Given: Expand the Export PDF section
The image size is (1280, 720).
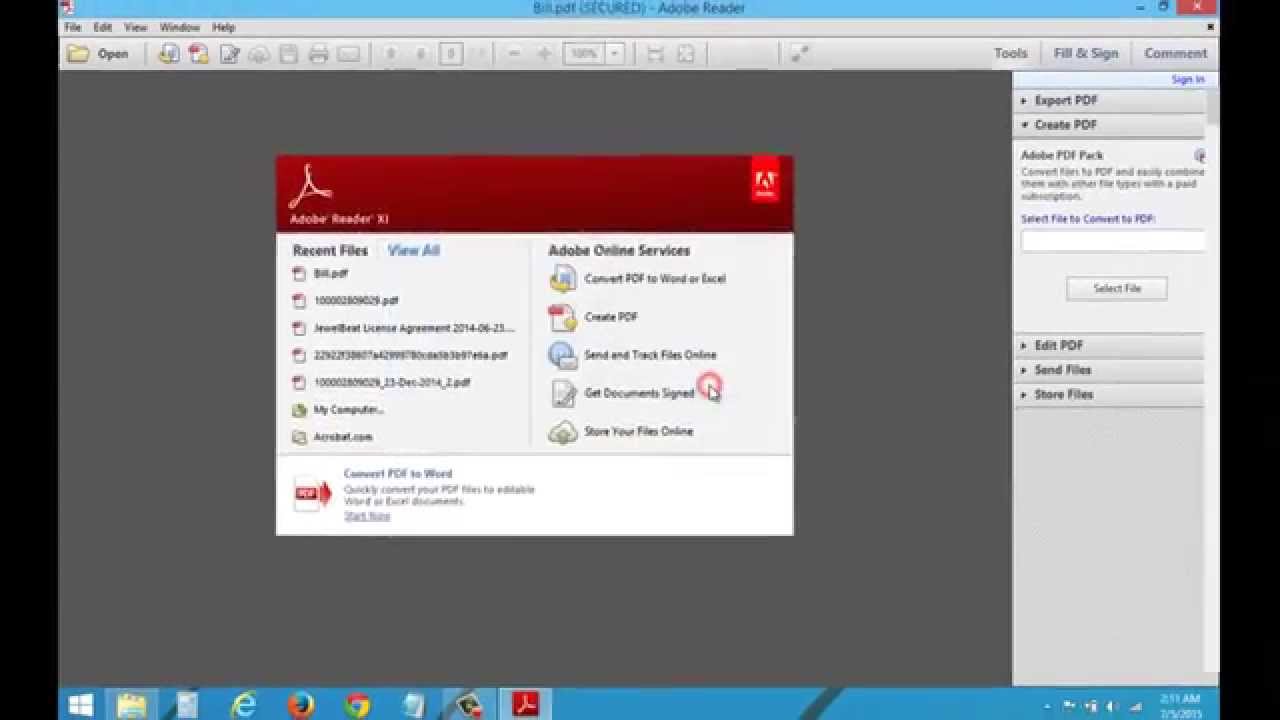Looking at the screenshot, I should point(1109,100).
